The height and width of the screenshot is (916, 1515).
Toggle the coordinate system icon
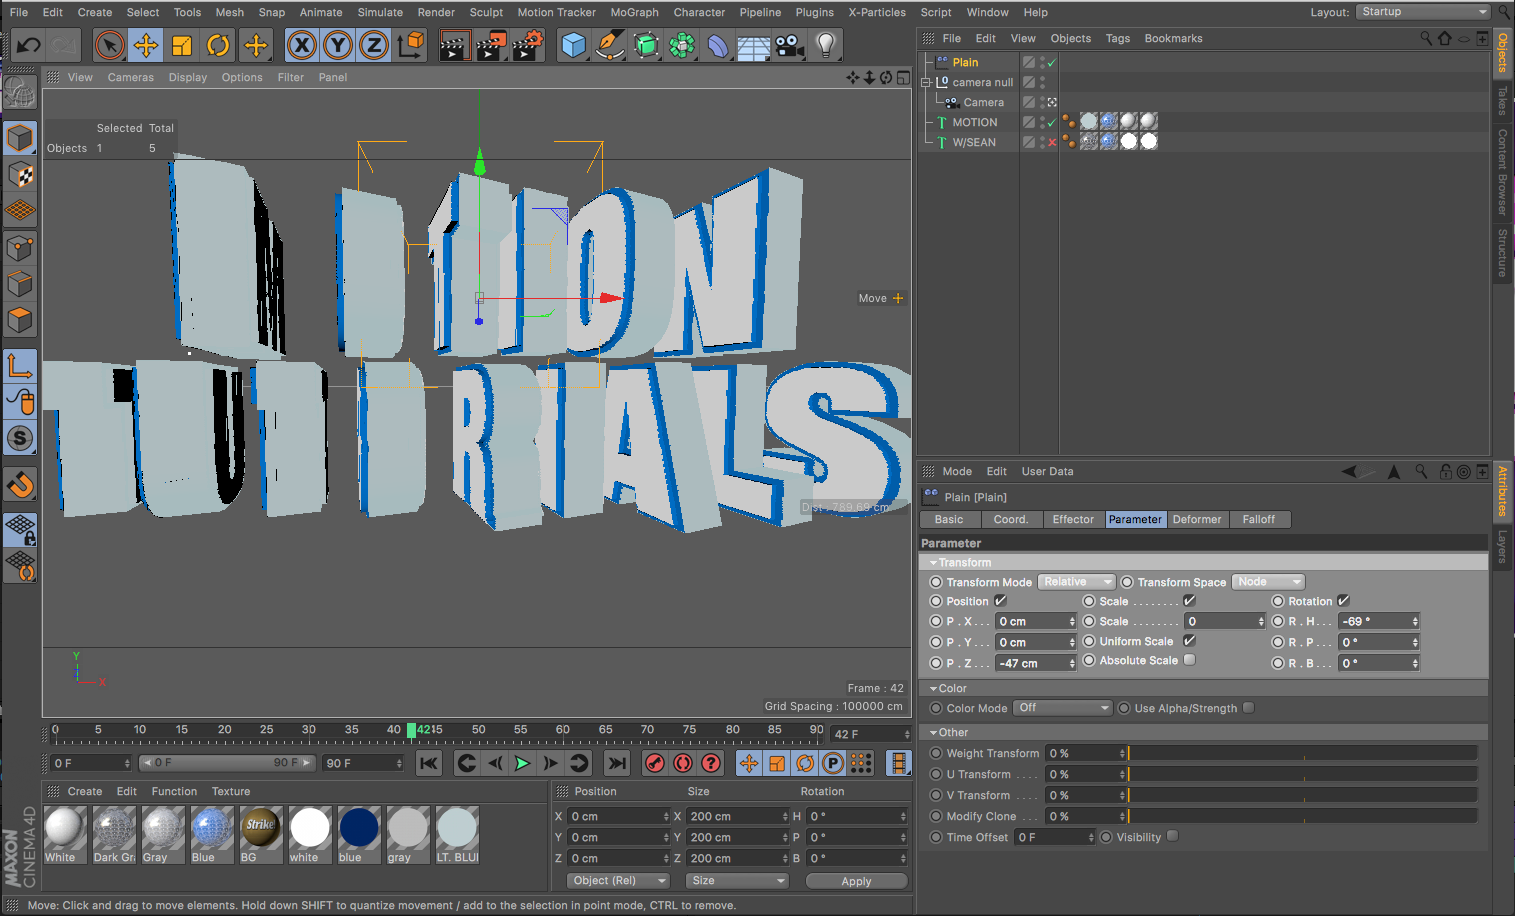(x=411, y=45)
